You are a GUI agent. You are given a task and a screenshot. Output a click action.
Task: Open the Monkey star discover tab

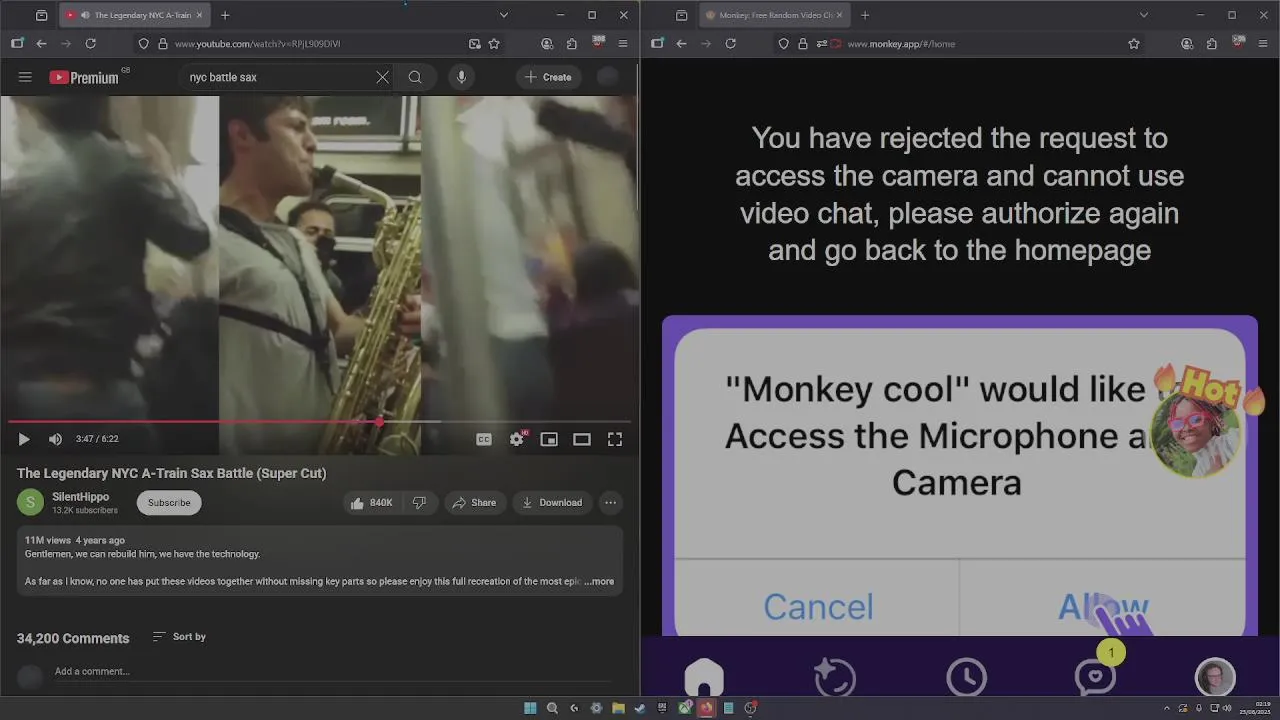[835, 678]
